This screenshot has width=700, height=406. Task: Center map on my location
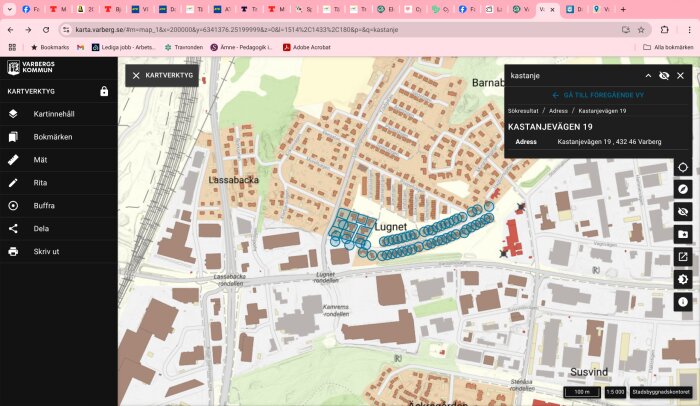683,167
